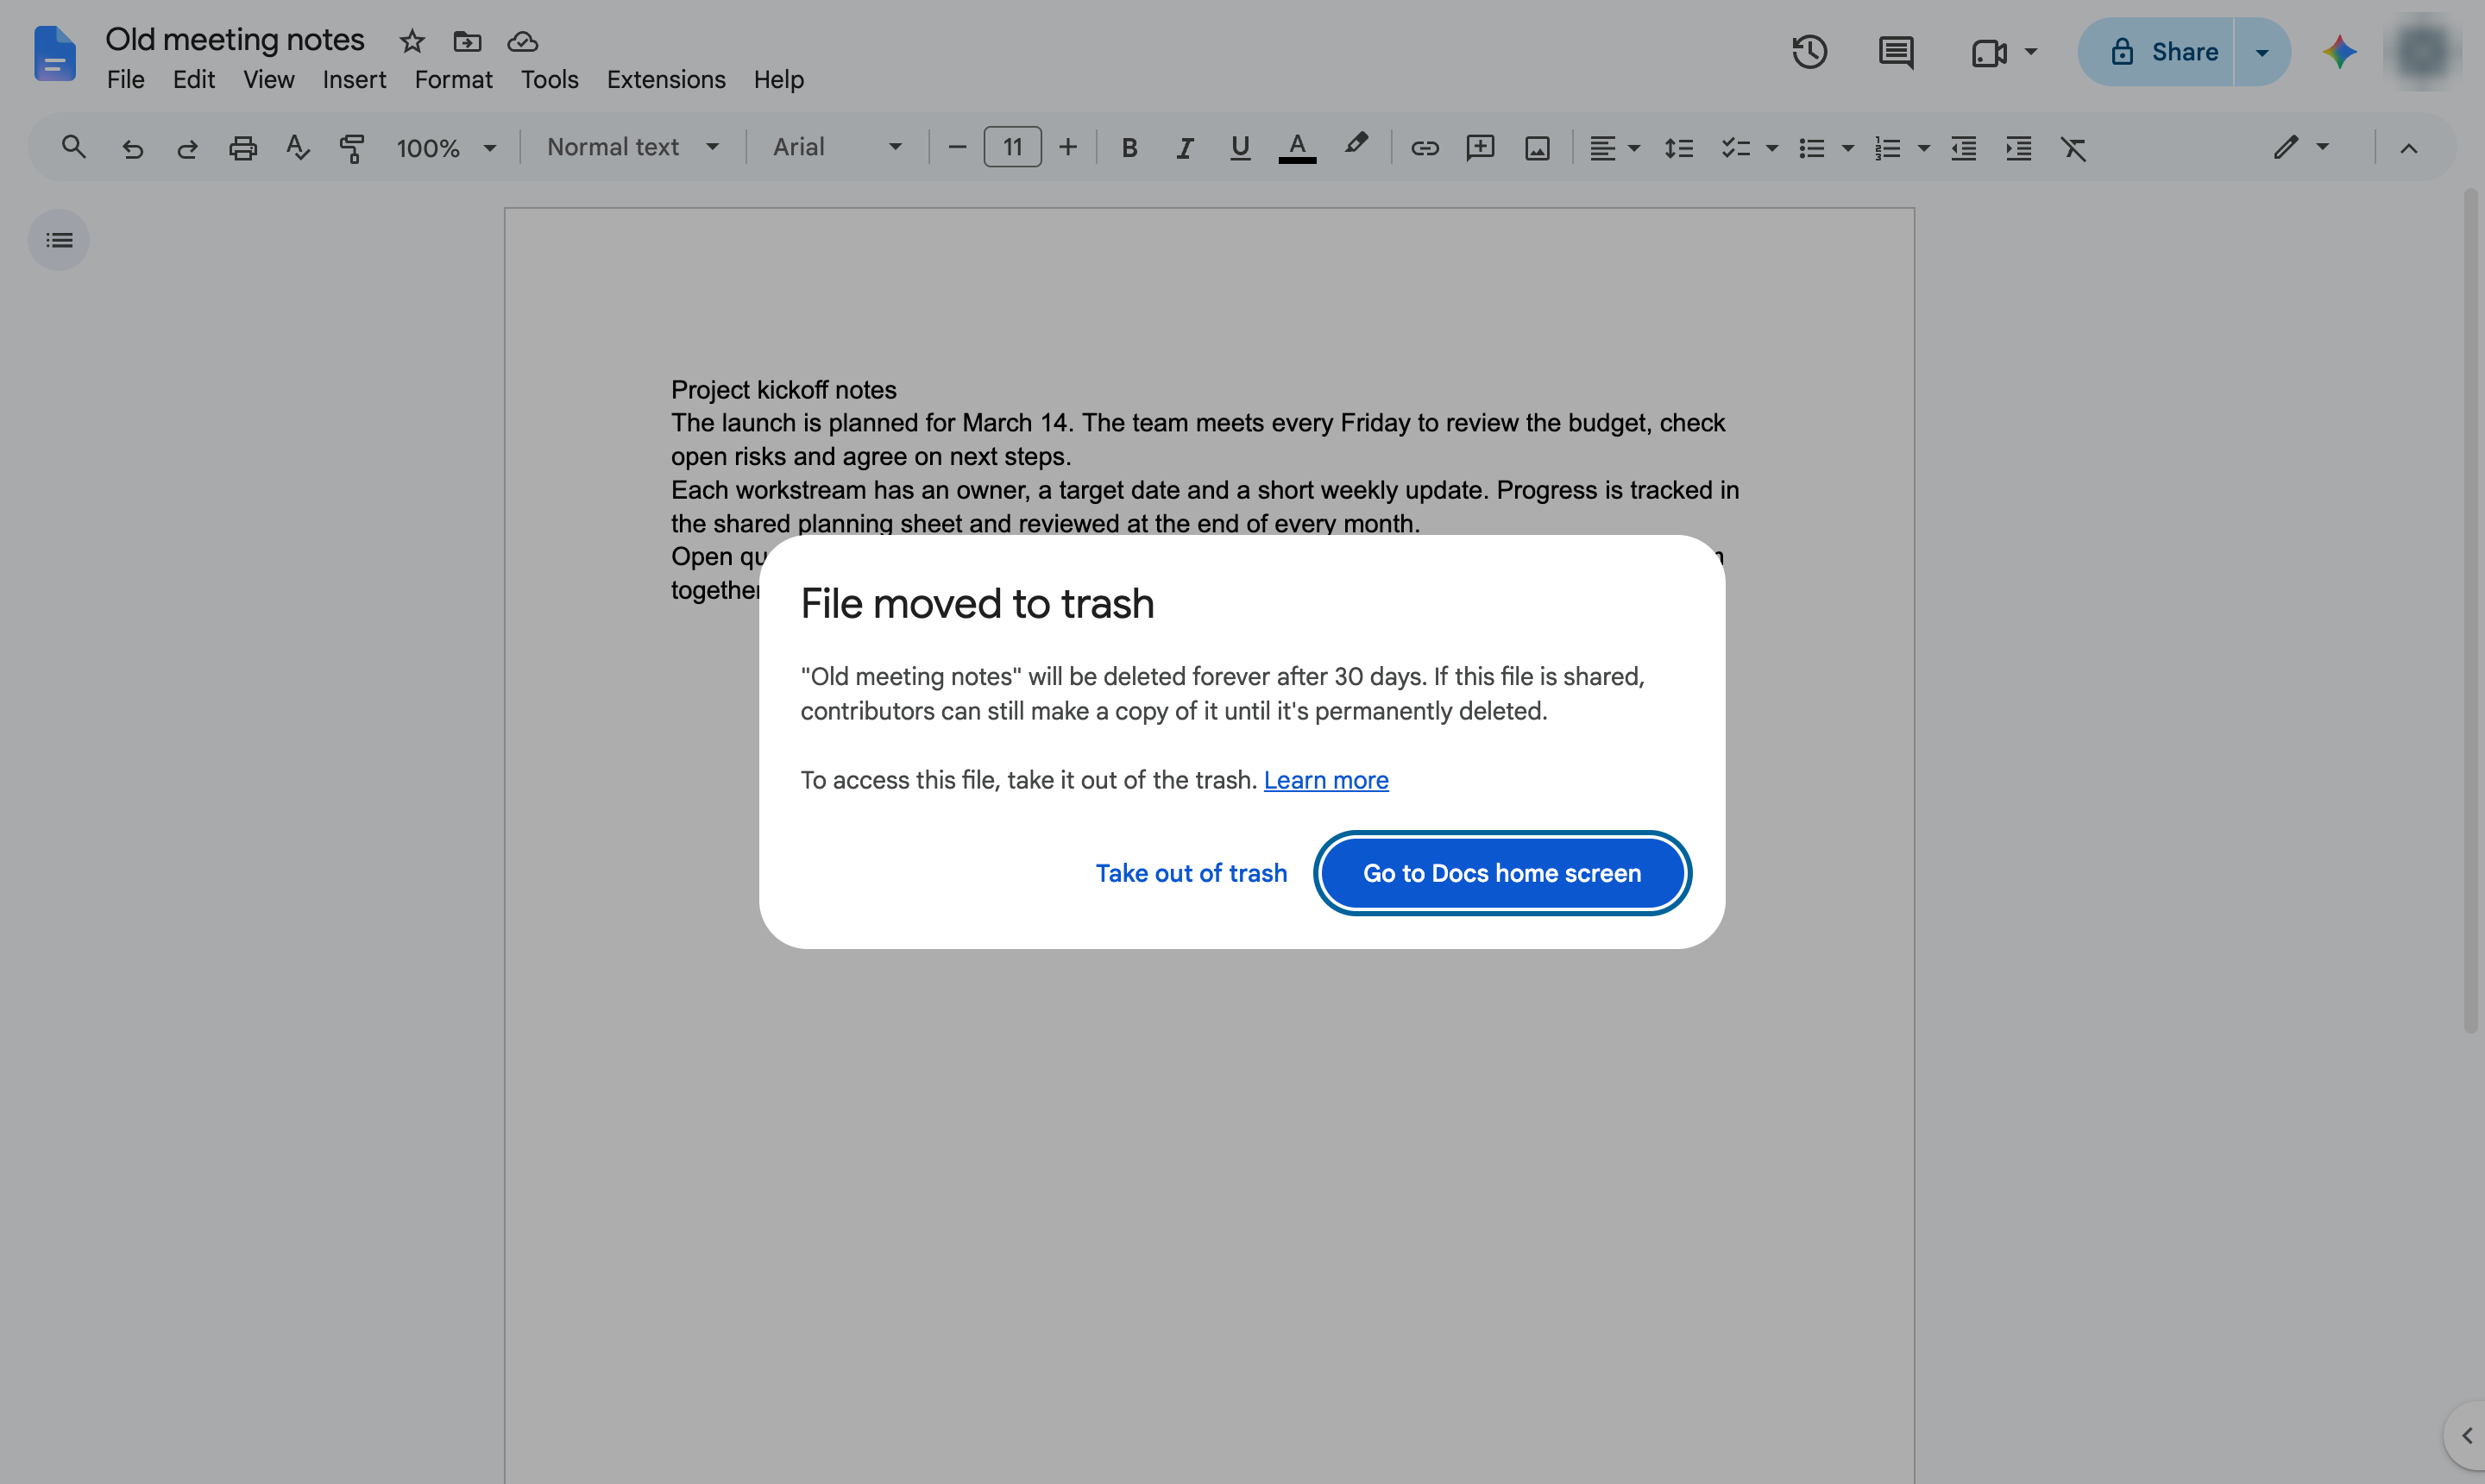Open the text alignment dropdown
This screenshot has height=1484, width=2485.
1614,148
